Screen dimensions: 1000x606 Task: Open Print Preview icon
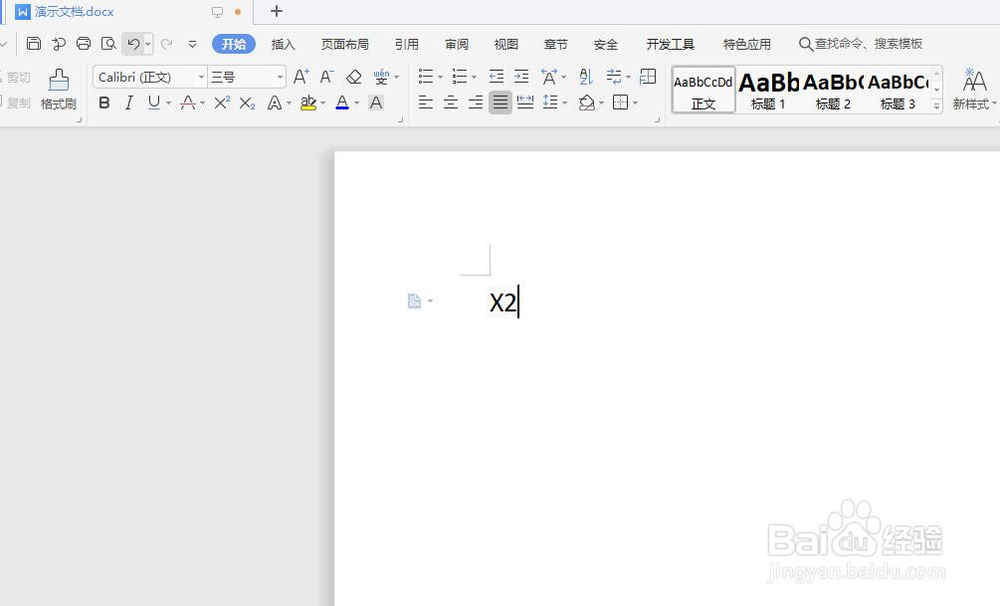click(108, 43)
